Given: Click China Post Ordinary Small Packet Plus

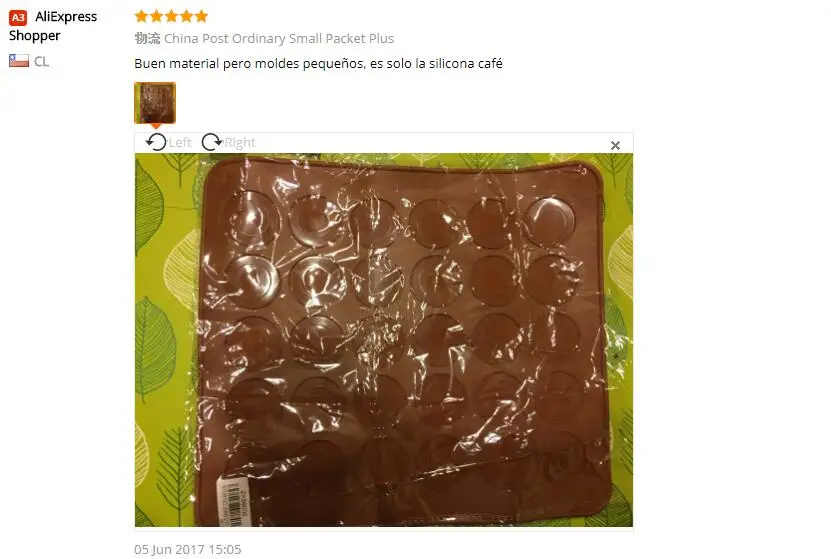Looking at the screenshot, I should tap(279, 39).
